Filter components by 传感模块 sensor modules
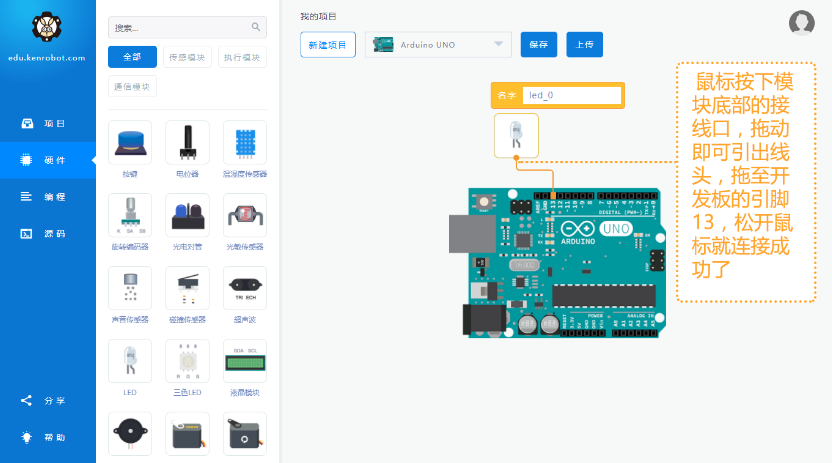This screenshot has width=832, height=463. [187, 57]
